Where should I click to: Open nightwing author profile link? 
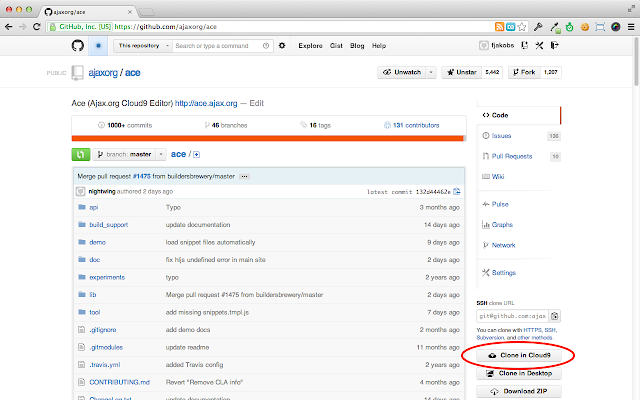coord(102,191)
